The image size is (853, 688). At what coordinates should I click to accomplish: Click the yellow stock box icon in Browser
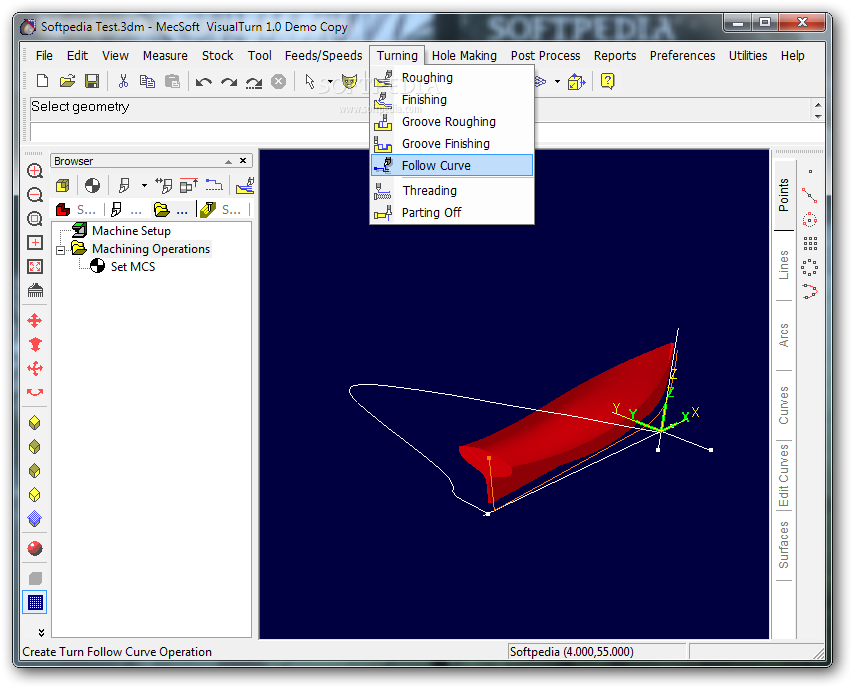63,186
